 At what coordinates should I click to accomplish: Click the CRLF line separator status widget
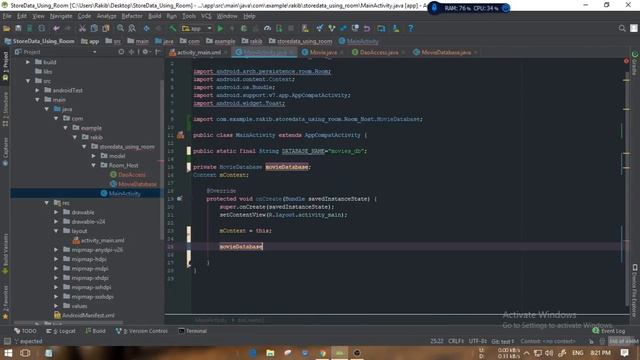tap(456, 341)
